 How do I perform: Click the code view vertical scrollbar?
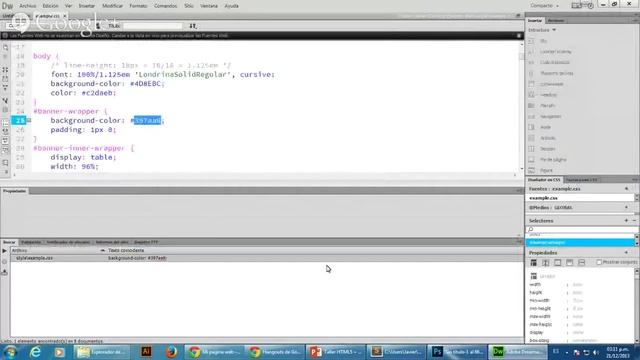521,106
